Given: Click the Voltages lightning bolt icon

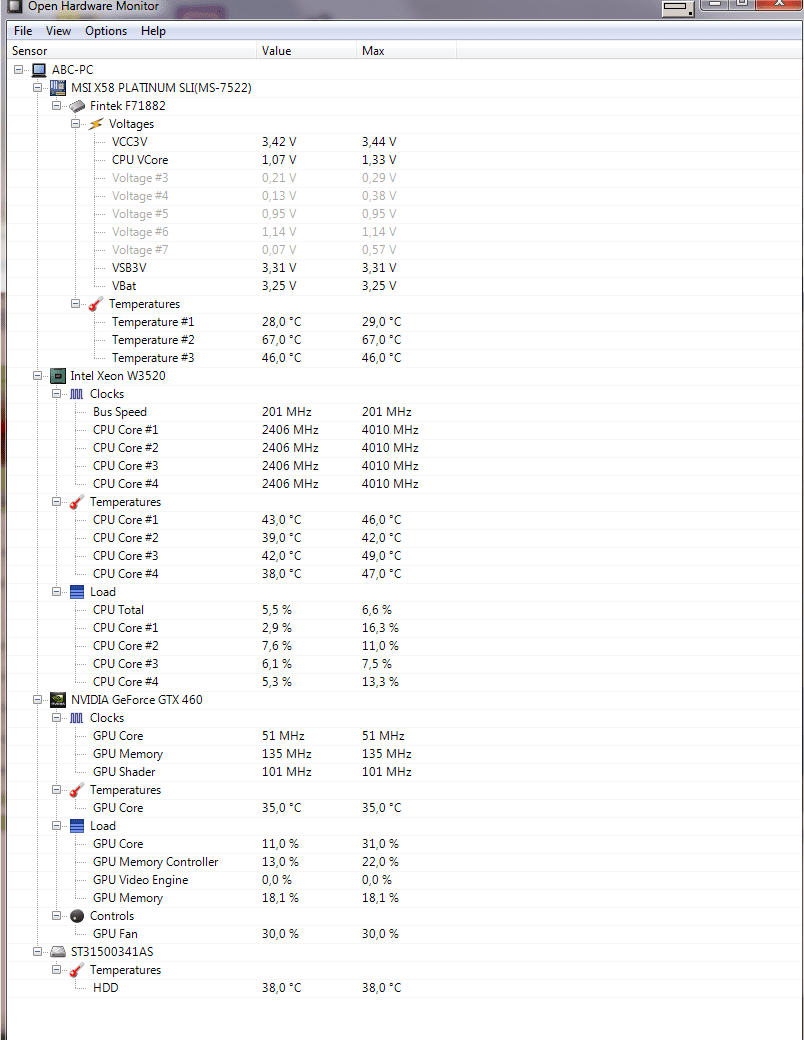Looking at the screenshot, I should click(96, 124).
